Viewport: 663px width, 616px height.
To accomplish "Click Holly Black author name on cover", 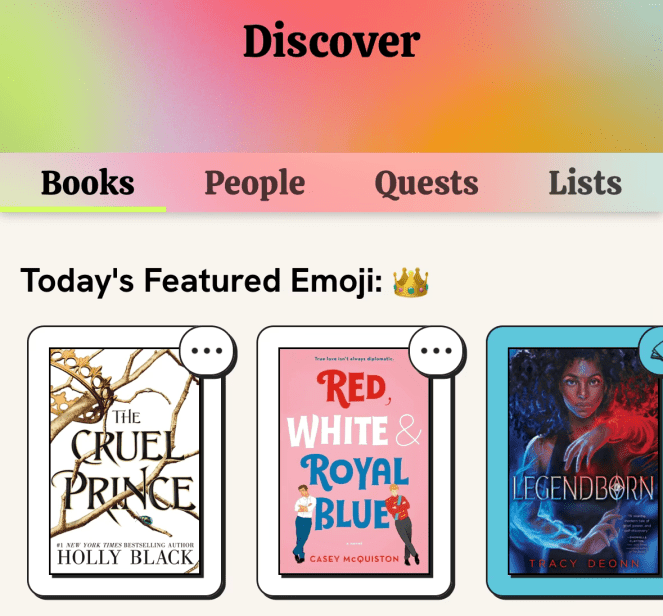I will pyautogui.click(x=125, y=558).
